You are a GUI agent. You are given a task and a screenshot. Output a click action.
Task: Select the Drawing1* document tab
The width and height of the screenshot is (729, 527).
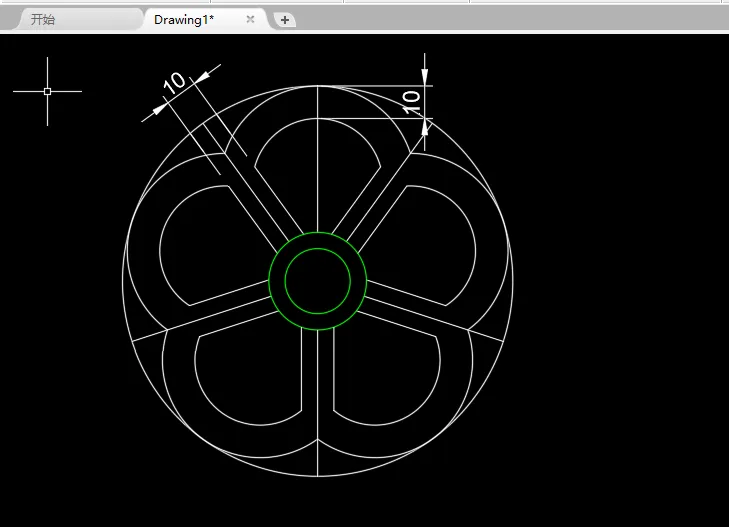tap(184, 20)
